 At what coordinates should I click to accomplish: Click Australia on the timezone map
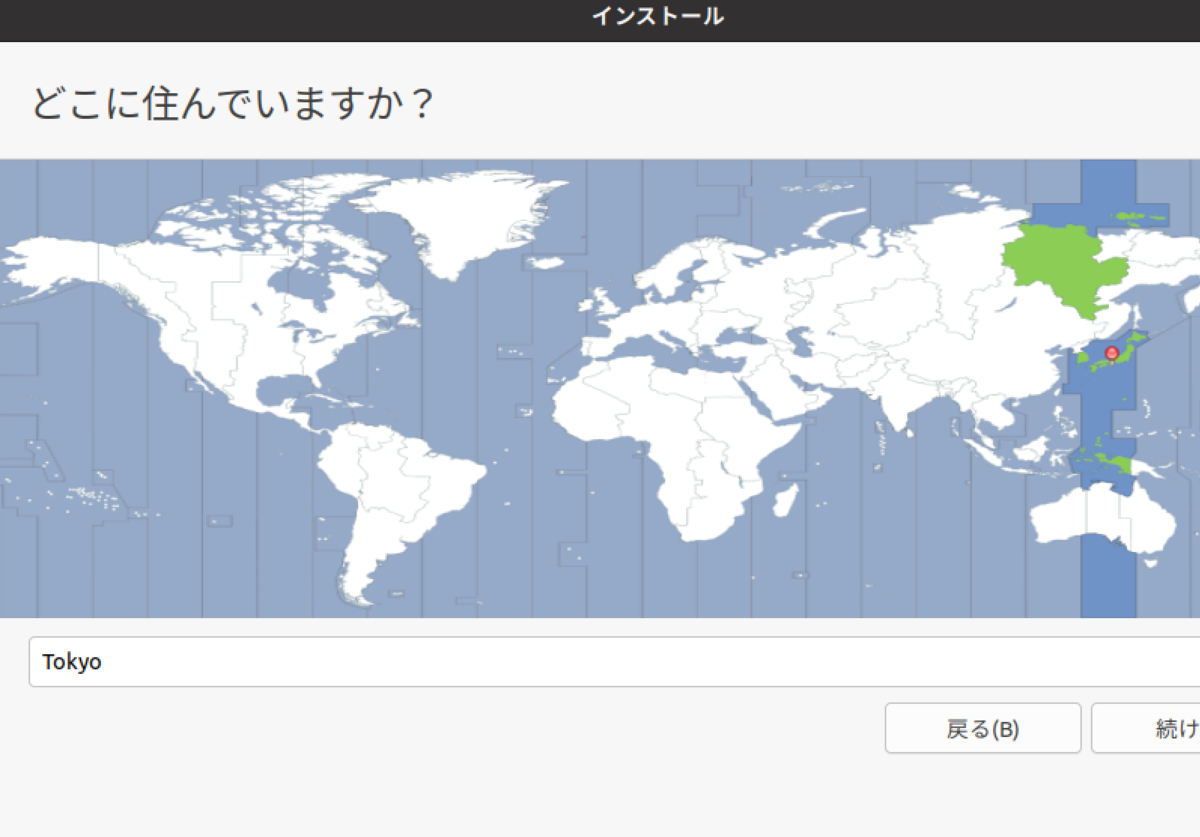click(x=1103, y=518)
